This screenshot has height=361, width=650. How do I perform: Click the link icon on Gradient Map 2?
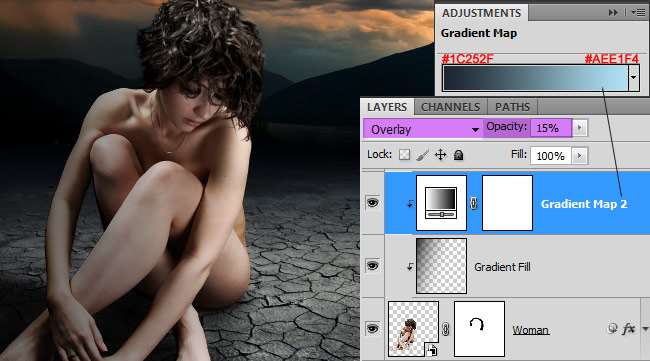[474, 203]
